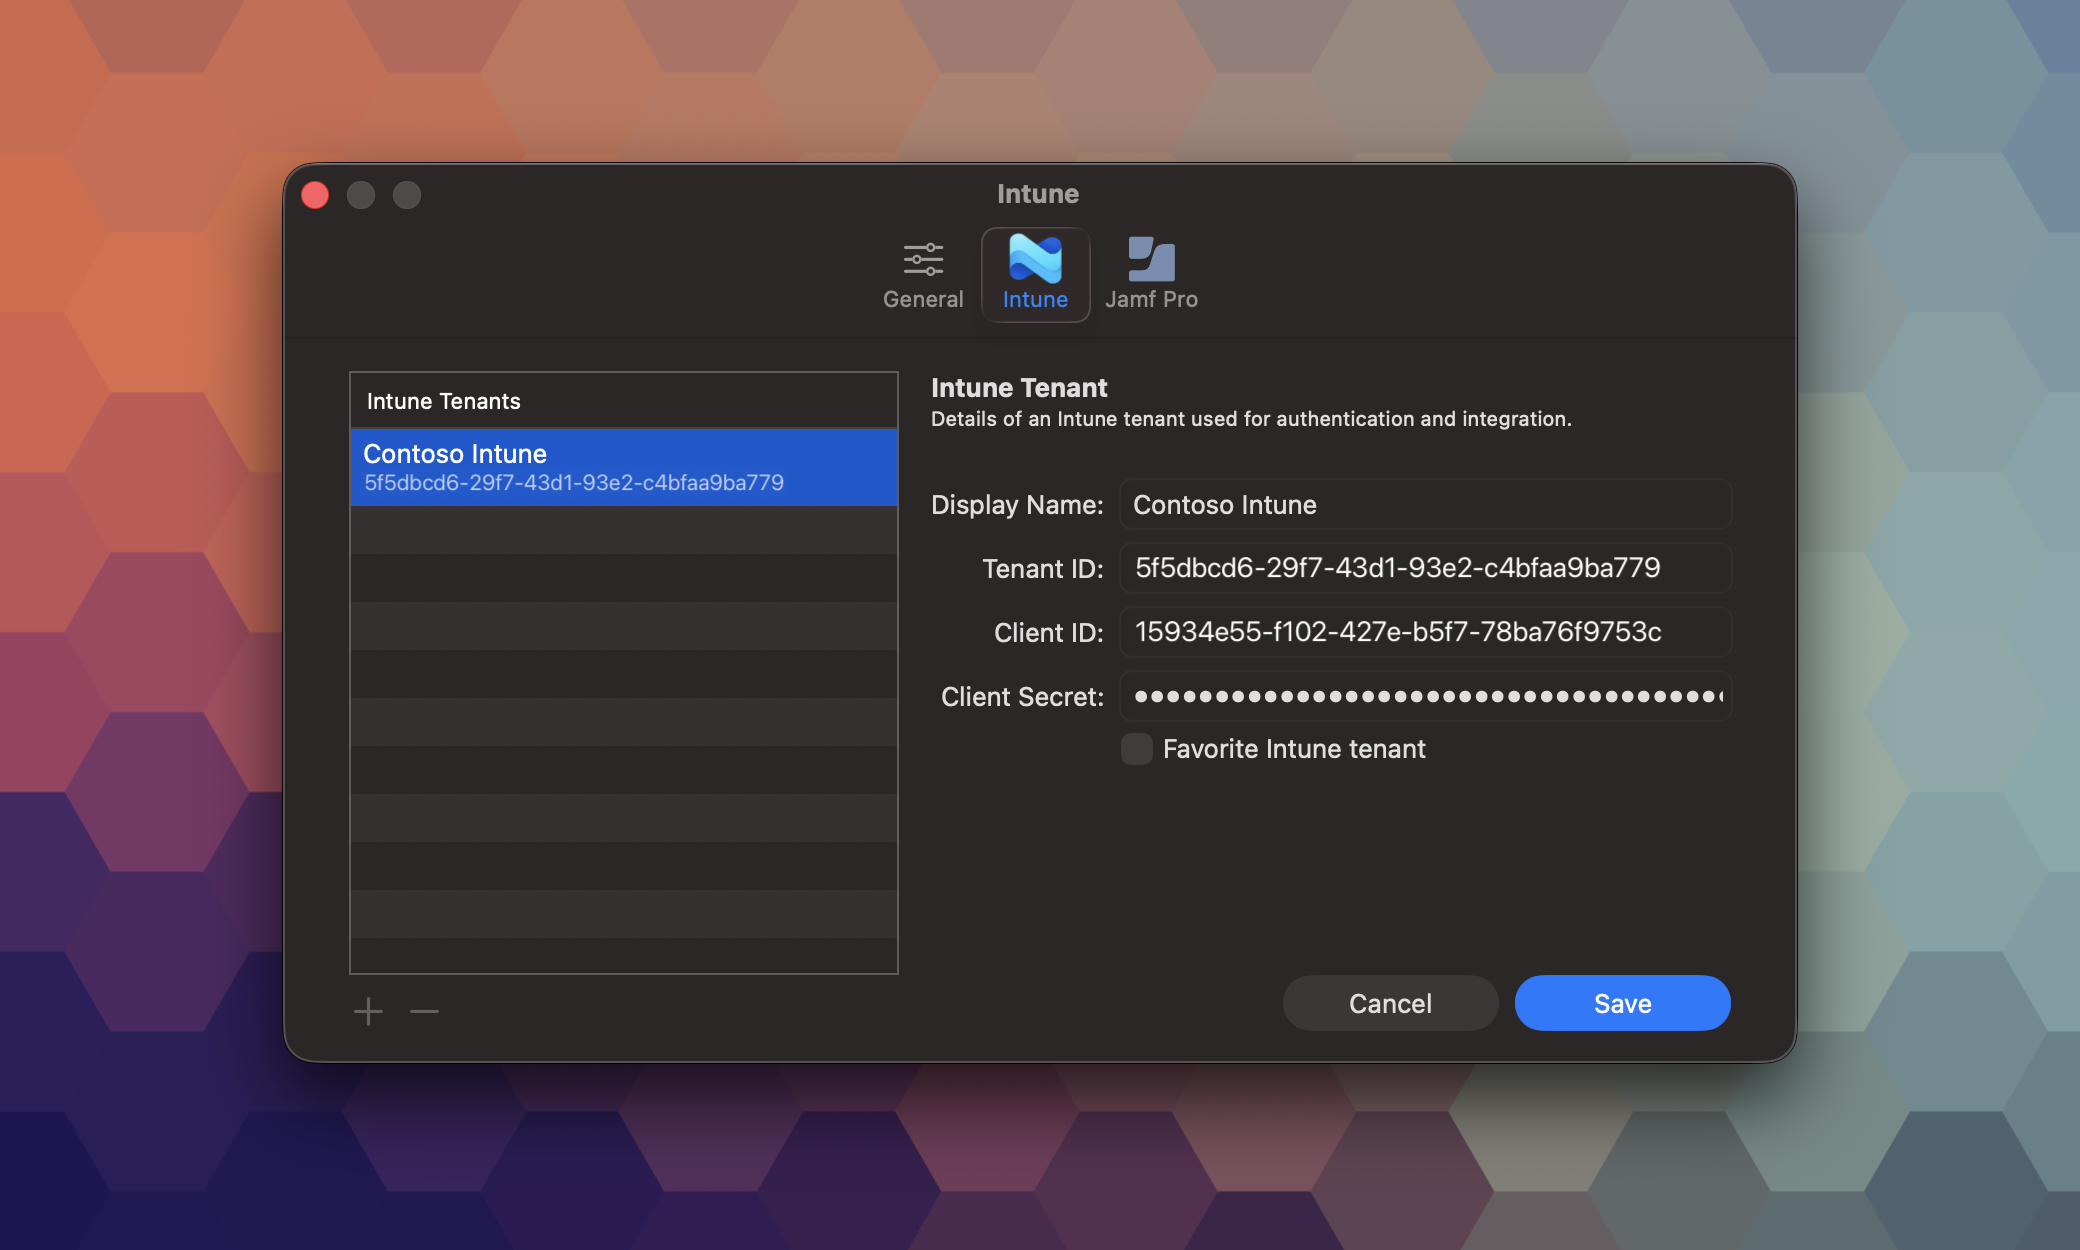Click the gray zoom window button
This screenshot has width=2080, height=1250.
407,195
